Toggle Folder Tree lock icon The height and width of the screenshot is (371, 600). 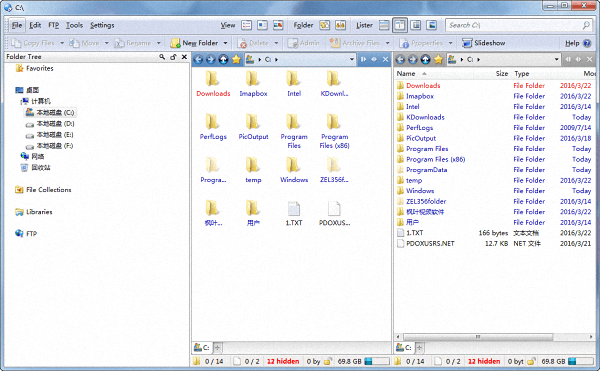173,57
